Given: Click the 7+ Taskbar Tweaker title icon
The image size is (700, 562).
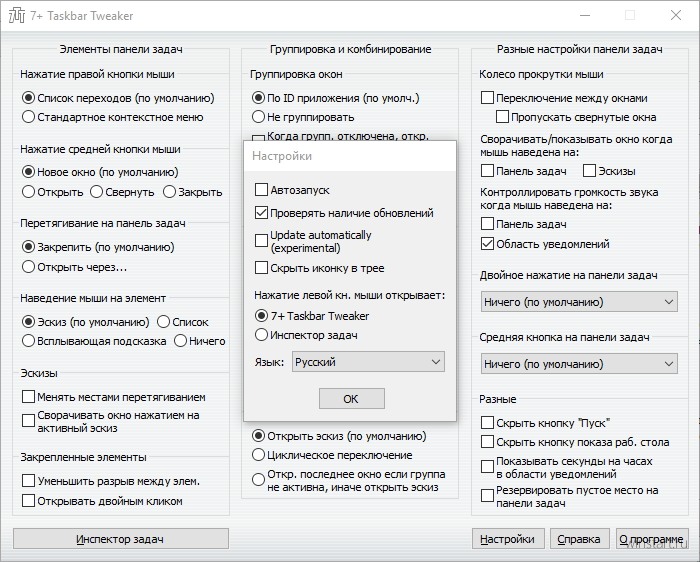Looking at the screenshot, I should 17,16.
